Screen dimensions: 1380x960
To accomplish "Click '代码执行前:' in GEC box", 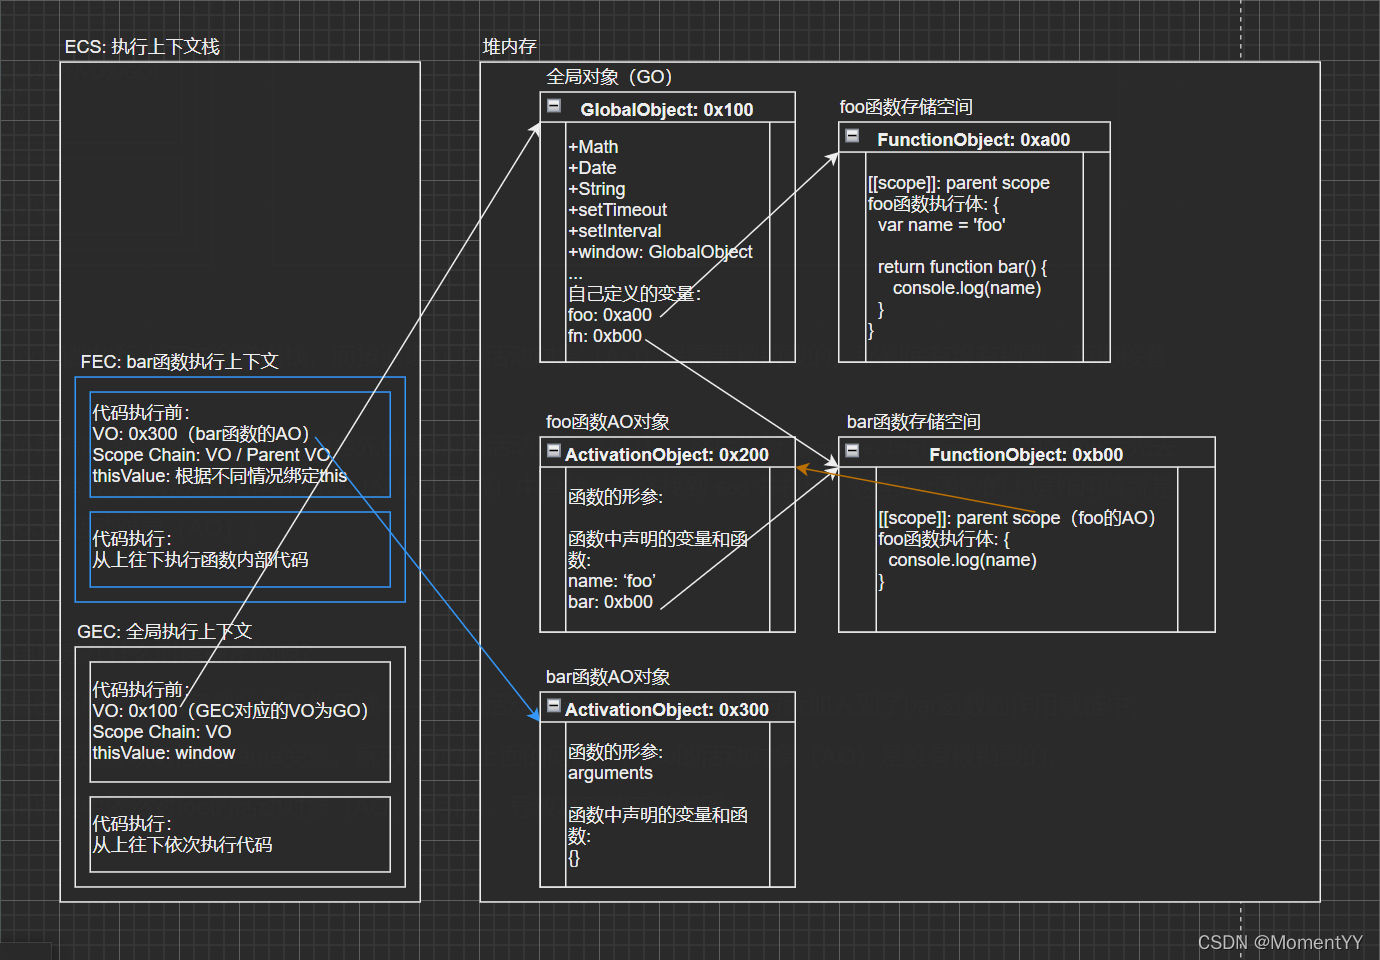I will [x=141, y=690].
